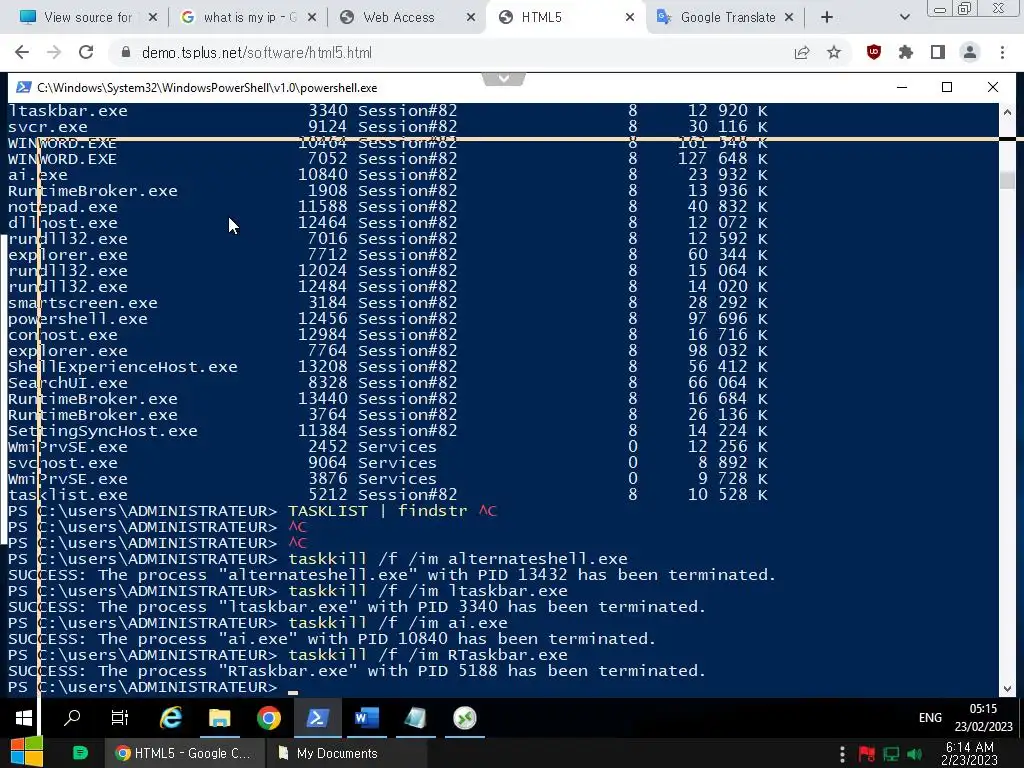The height and width of the screenshot is (768, 1024).
Task: Reload the current page
Action: [x=86, y=52]
